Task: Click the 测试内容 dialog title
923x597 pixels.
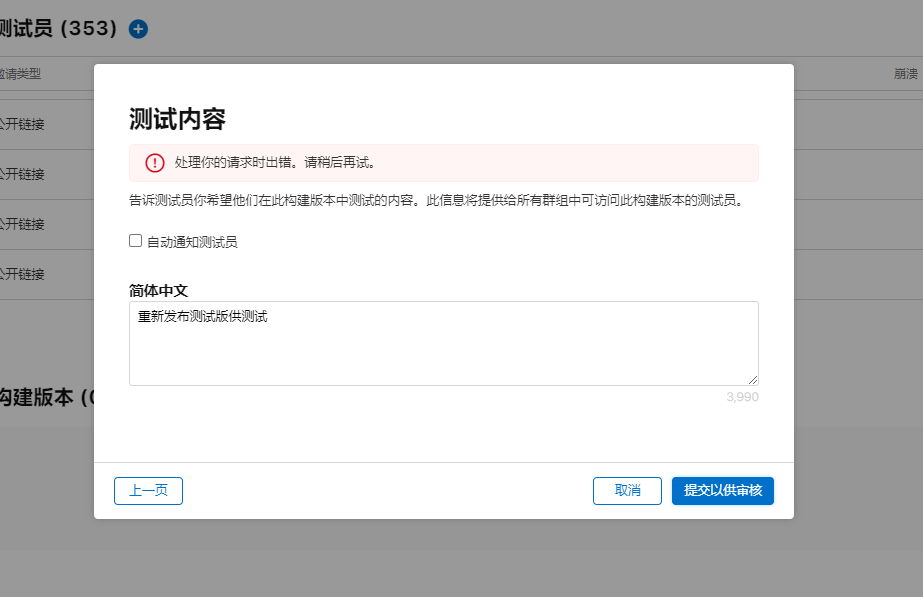Action: point(177,119)
